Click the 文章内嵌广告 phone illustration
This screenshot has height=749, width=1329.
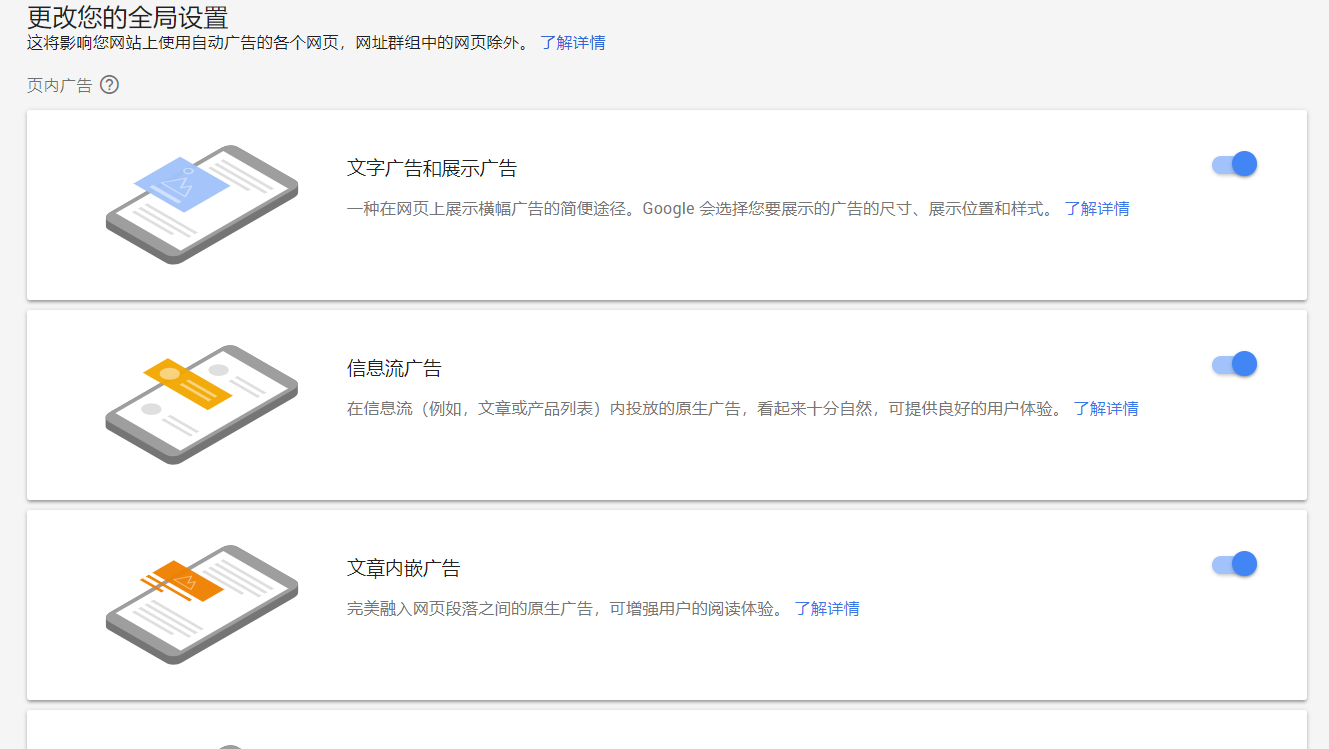click(201, 604)
